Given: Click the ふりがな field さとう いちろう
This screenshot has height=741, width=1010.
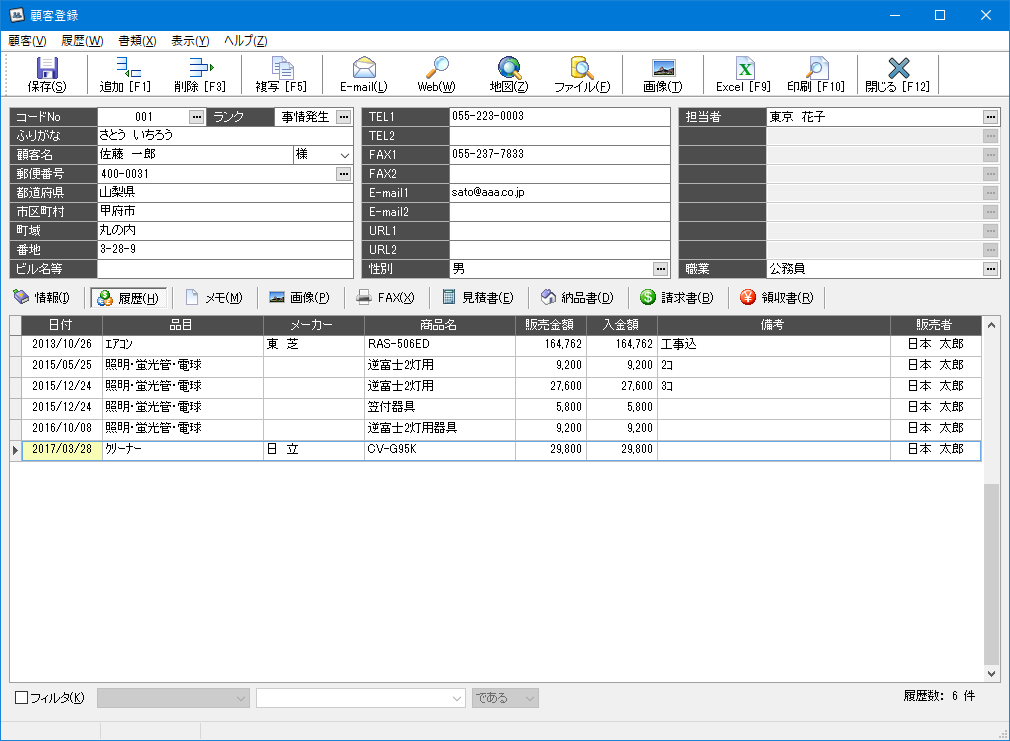Looking at the screenshot, I should point(225,136).
